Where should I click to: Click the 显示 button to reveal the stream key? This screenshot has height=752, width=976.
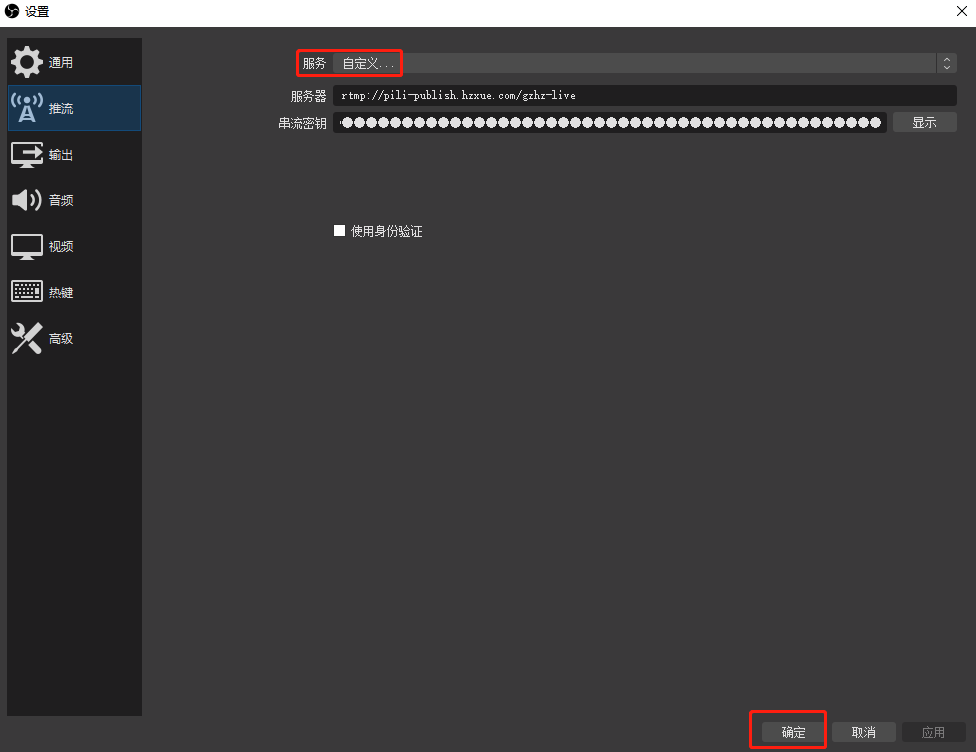924,122
